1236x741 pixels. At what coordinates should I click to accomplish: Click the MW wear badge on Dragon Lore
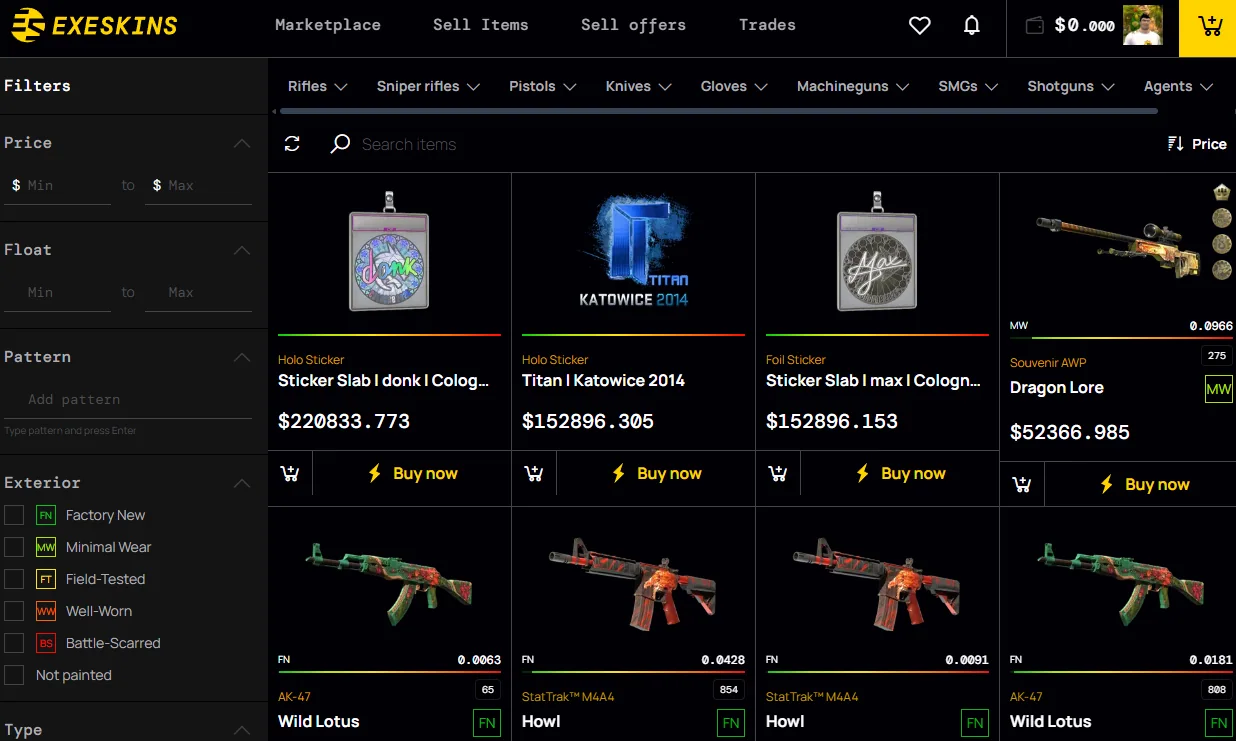point(1219,389)
